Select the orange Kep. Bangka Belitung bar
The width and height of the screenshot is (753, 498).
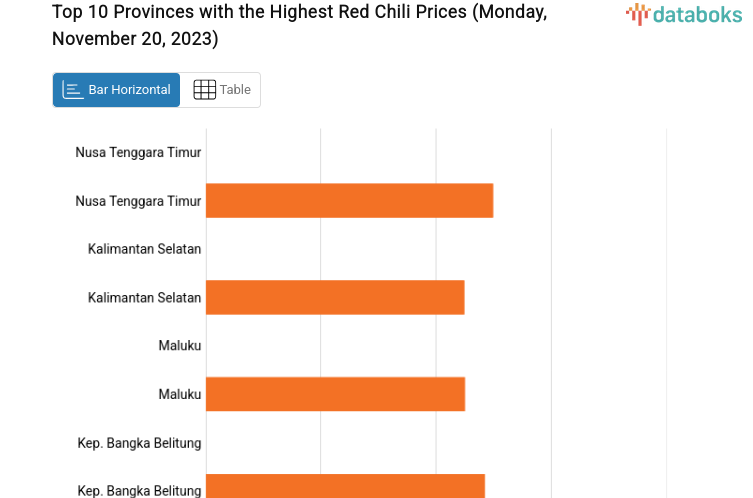coord(345,487)
